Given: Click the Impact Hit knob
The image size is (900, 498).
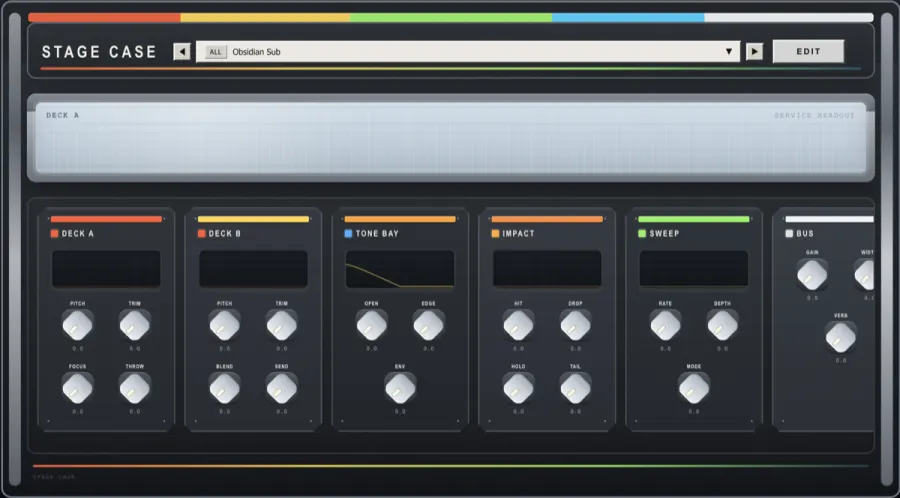Looking at the screenshot, I should [x=518, y=324].
